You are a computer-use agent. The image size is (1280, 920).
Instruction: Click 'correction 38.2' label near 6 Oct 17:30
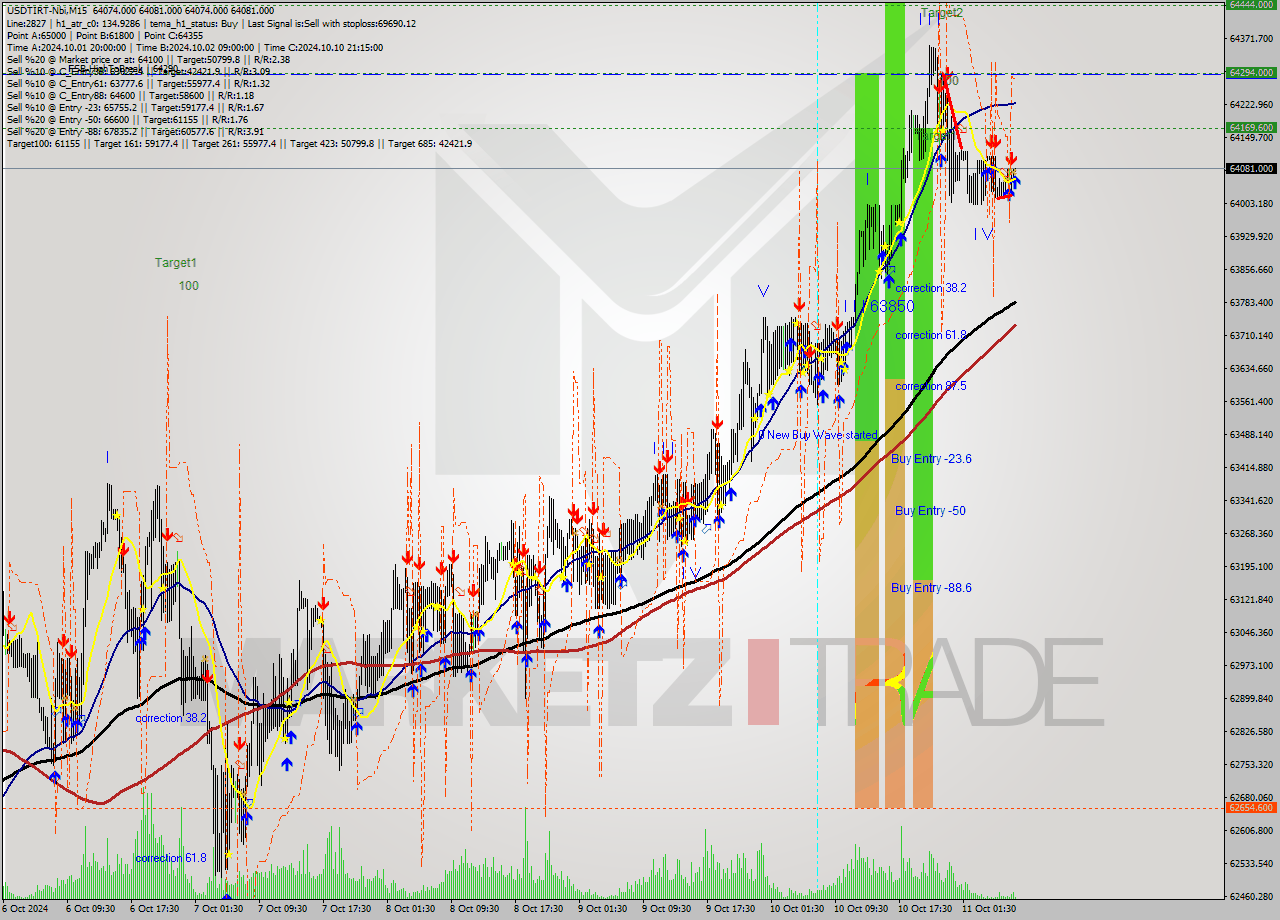[171, 718]
